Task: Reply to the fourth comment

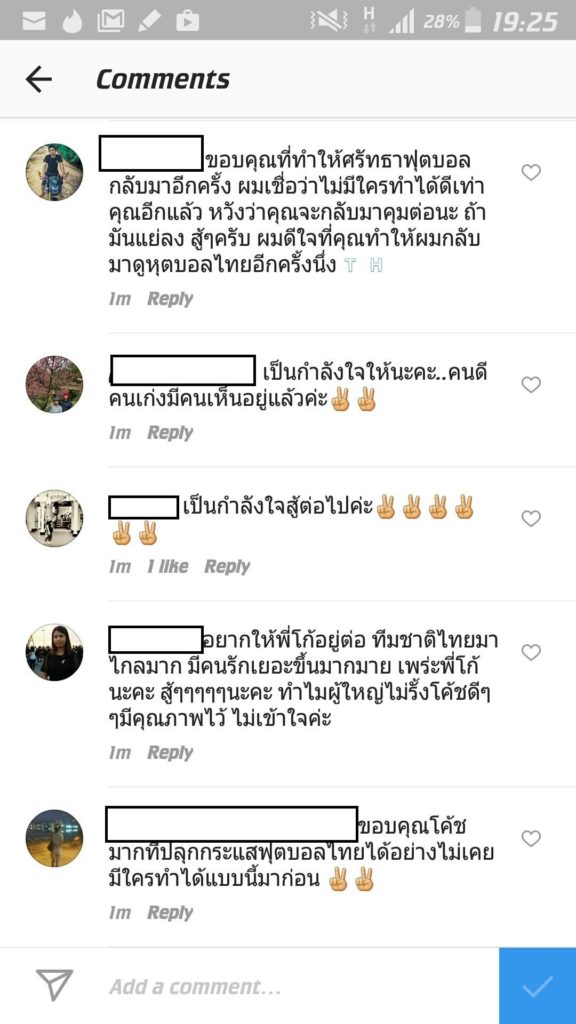Action: click(x=170, y=753)
